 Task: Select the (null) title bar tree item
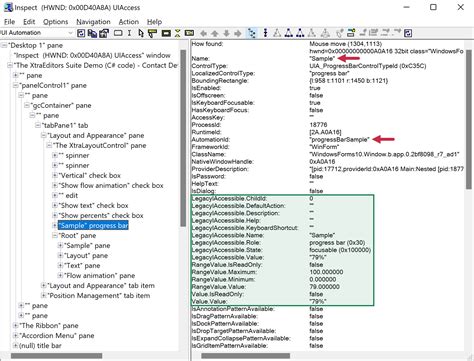[40, 346]
